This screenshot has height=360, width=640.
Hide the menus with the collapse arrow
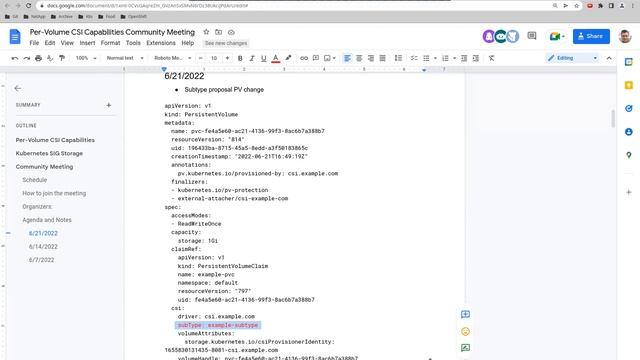pyautogui.click(x=609, y=58)
